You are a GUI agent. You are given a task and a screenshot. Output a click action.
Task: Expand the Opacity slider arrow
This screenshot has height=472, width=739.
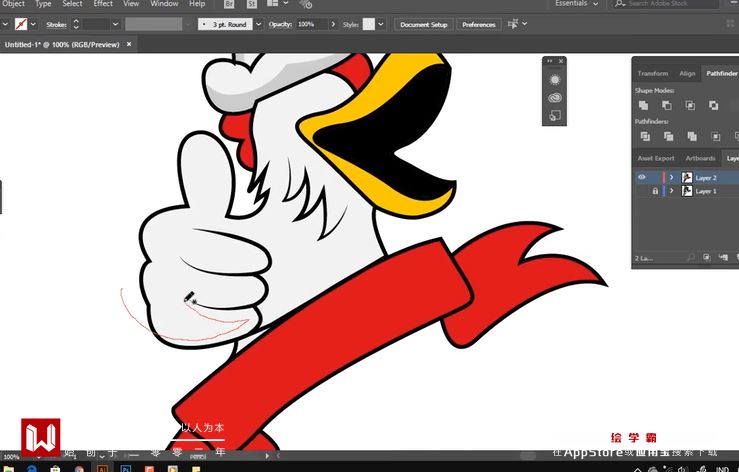(333, 24)
